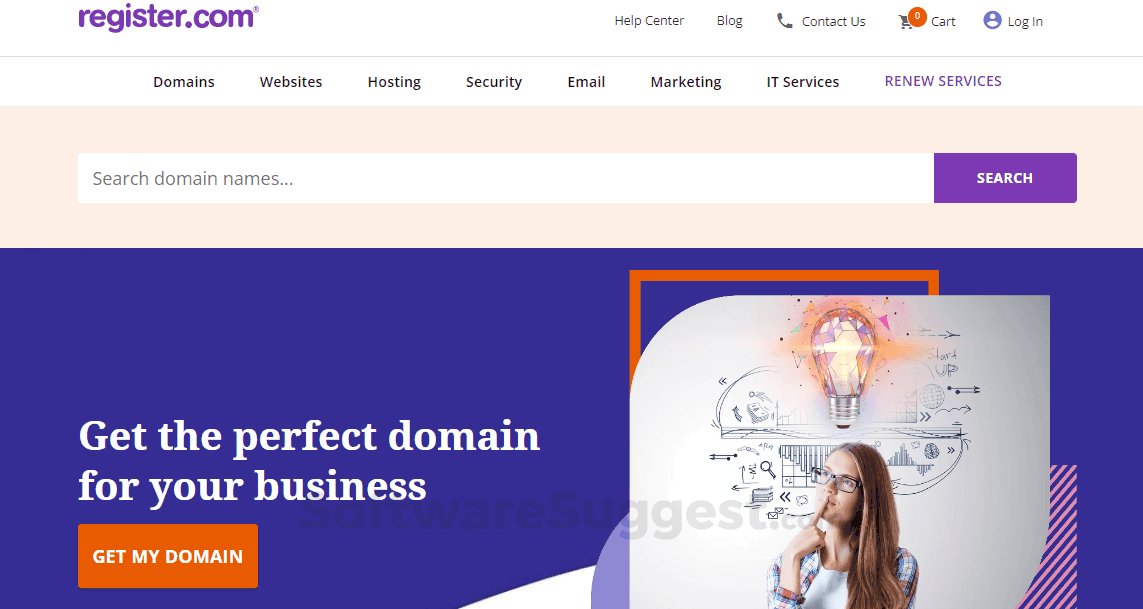Click the Contact Us link text

point(834,21)
